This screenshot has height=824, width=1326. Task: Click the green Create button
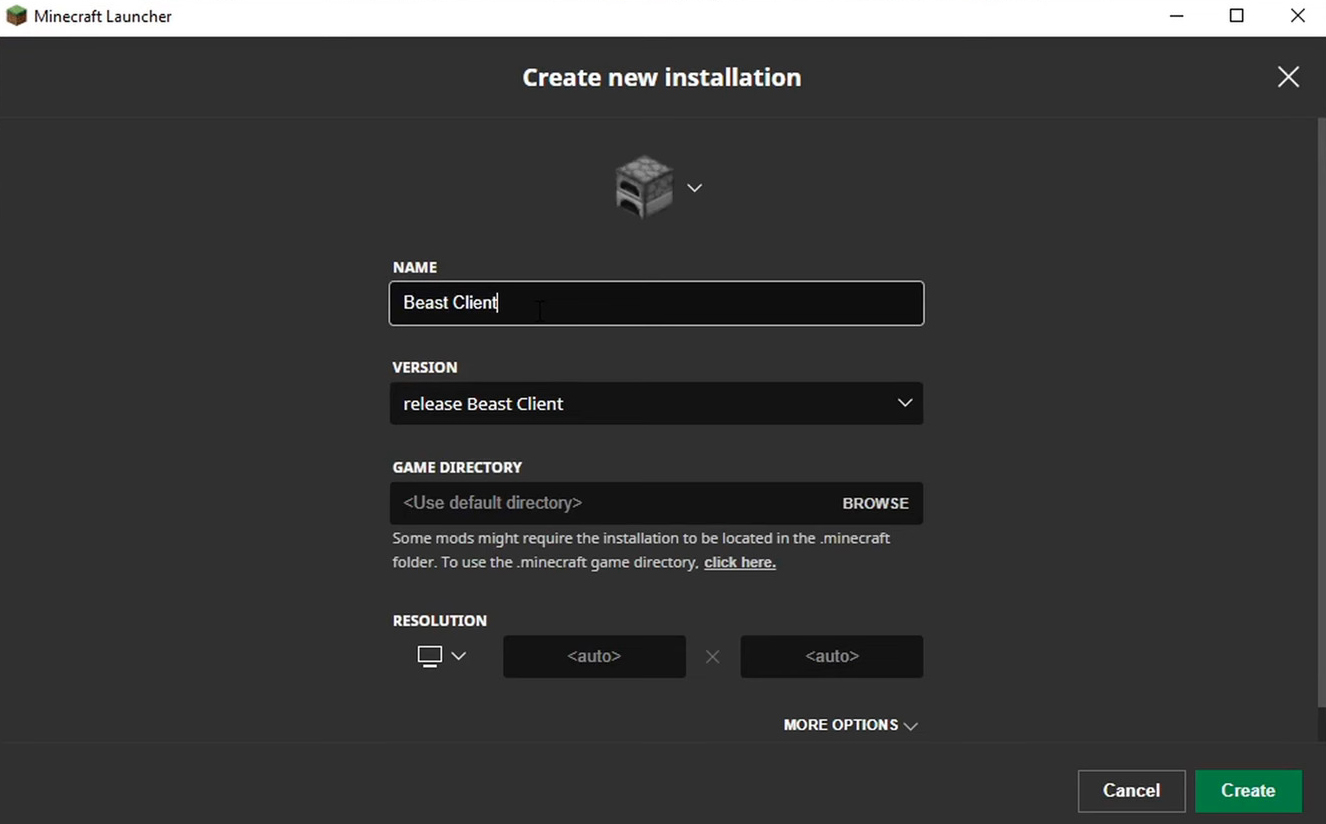(1248, 791)
